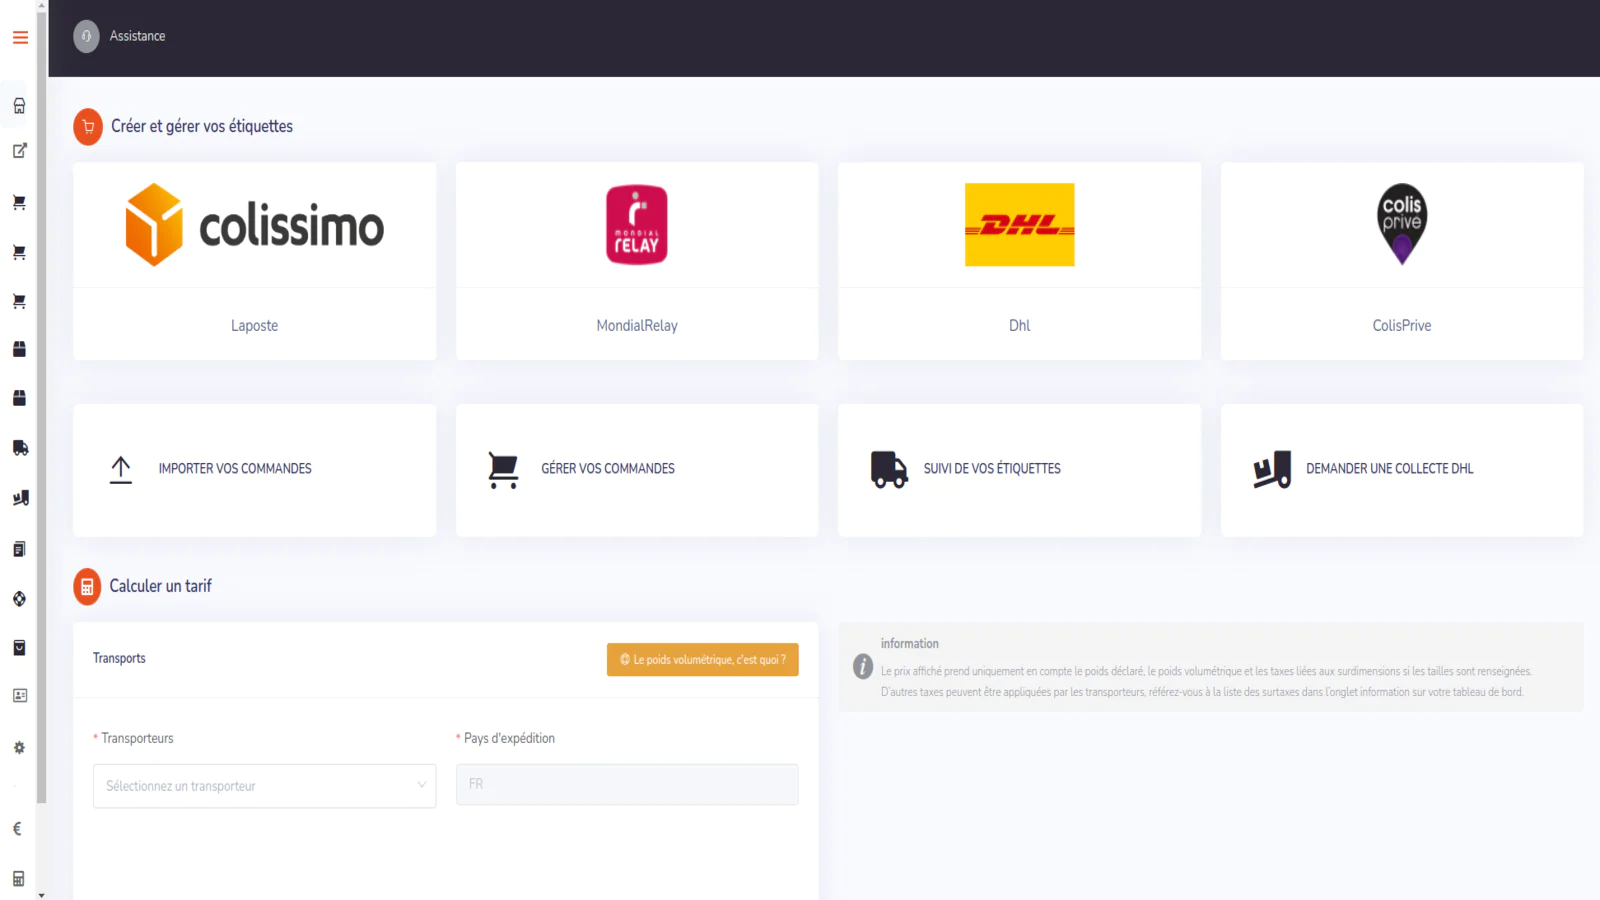
Task: Click the chevron arrow of the transporteur selector
Action: pos(421,786)
